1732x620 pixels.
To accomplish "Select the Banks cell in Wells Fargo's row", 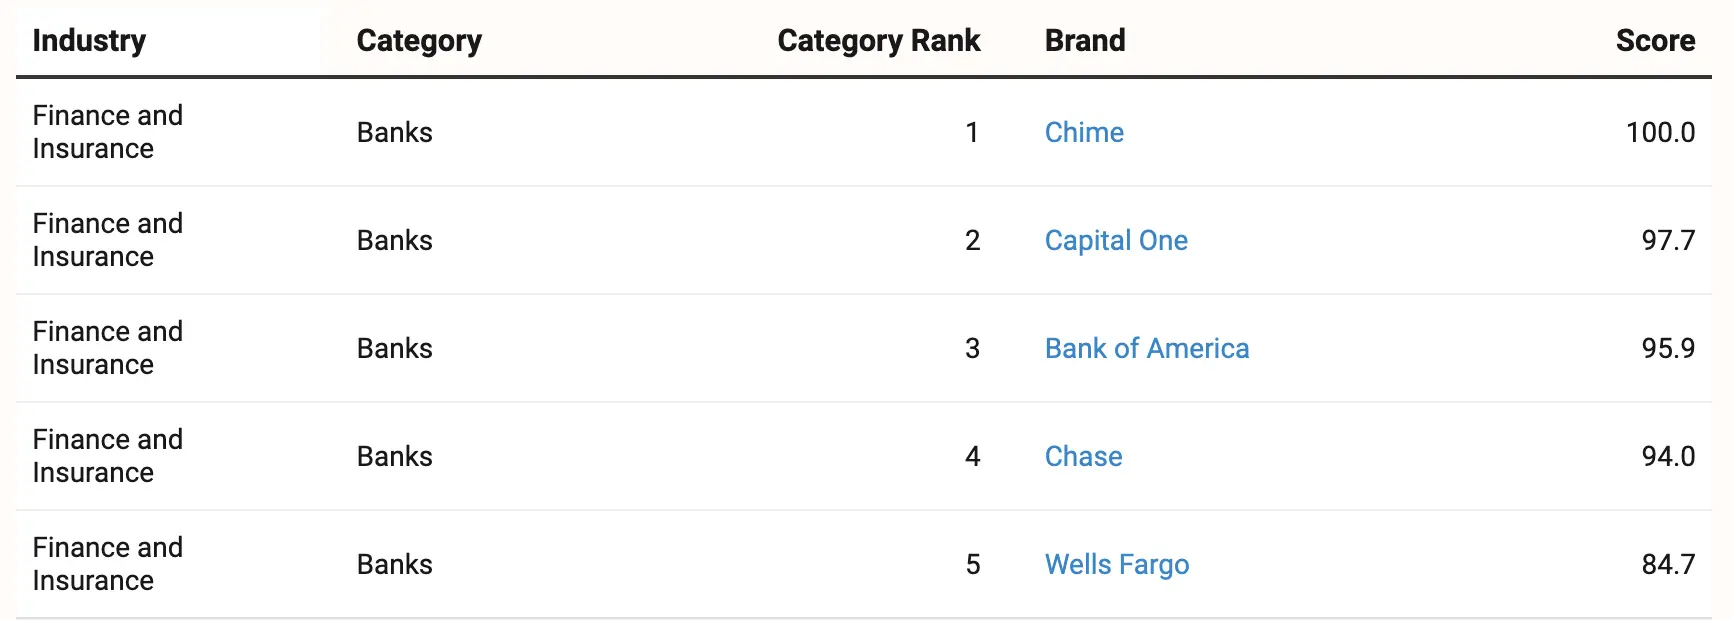I will click(395, 564).
